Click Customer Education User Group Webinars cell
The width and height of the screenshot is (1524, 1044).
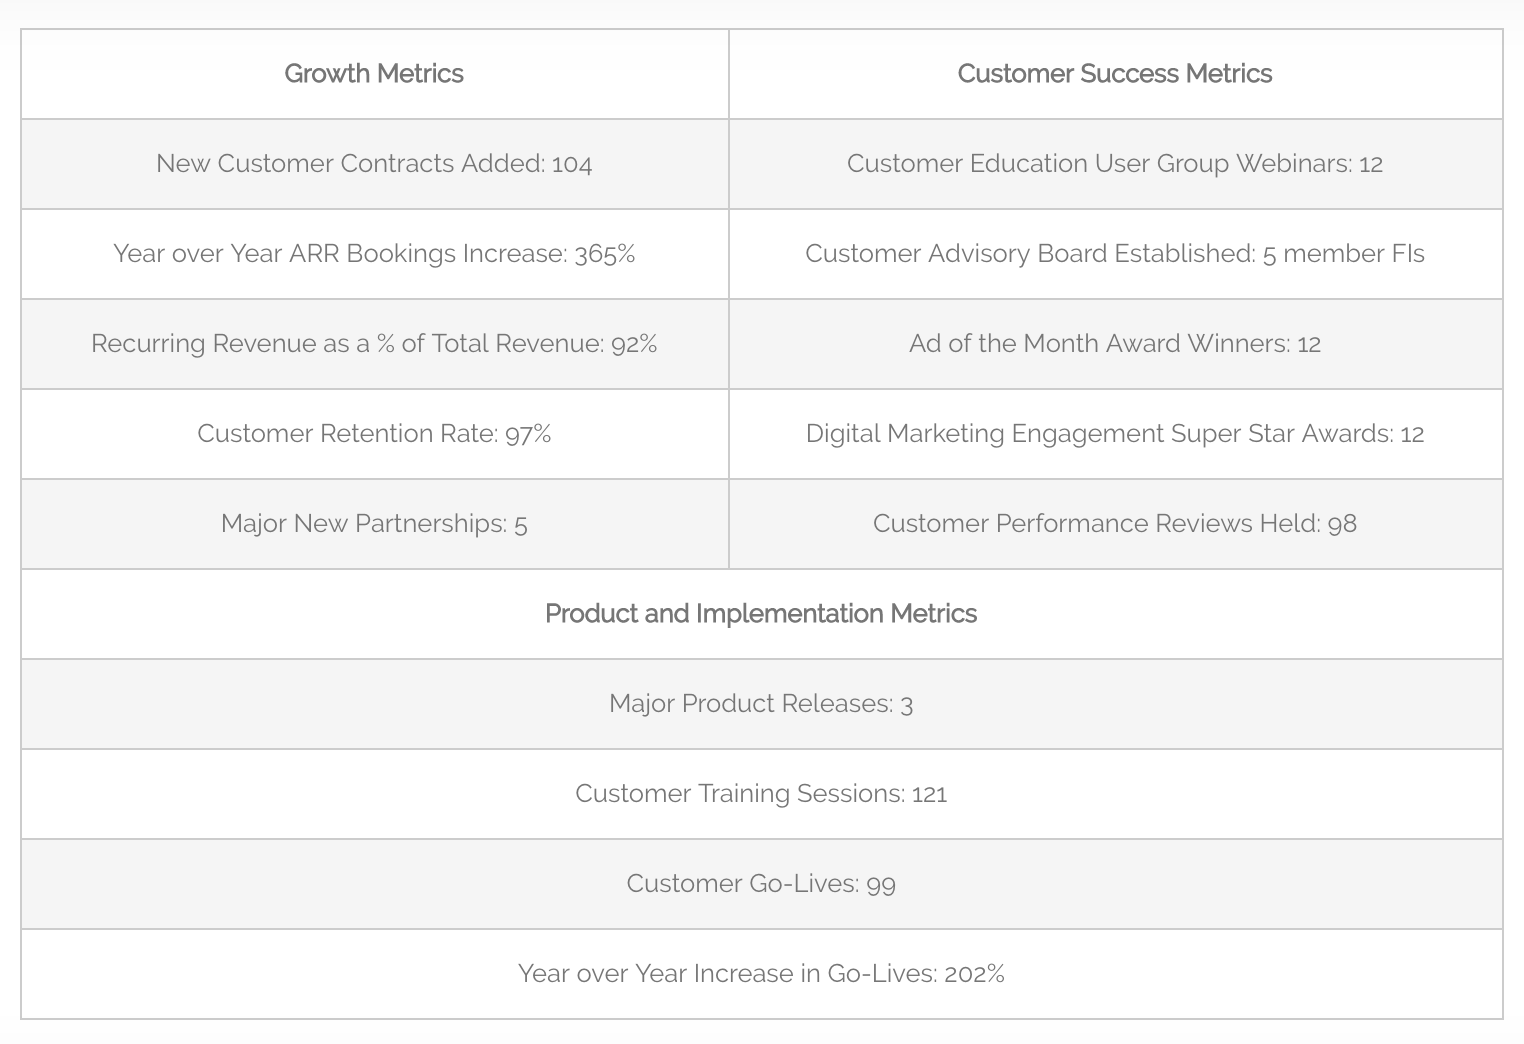click(1115, 164)
